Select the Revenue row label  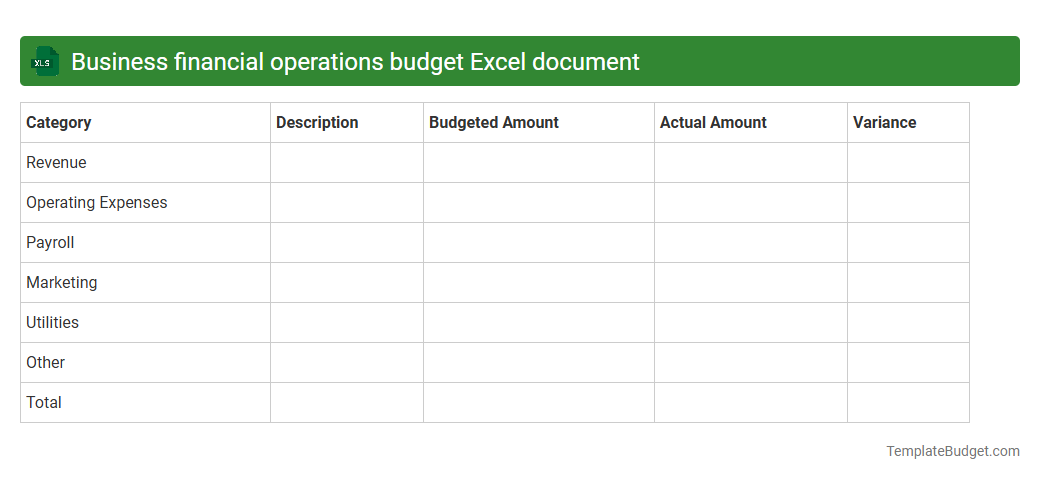[56, 162]
